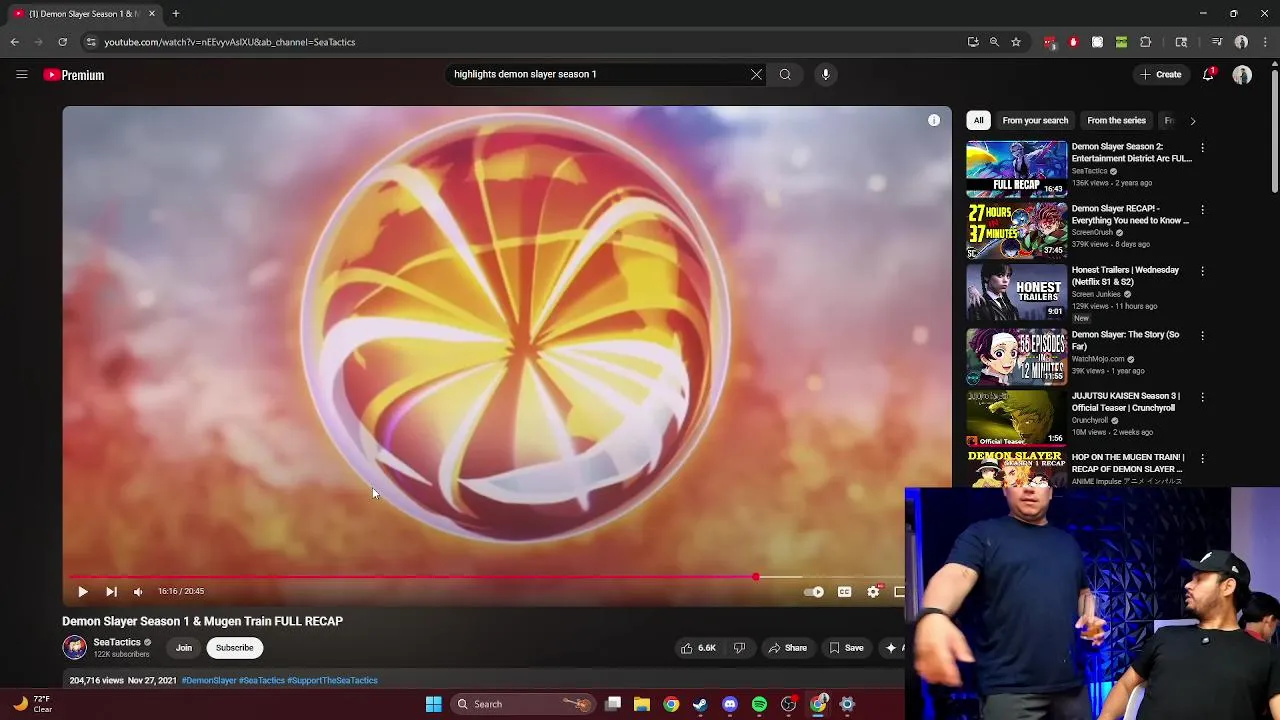Image resolution: width=1280 pixels, height=720 pixels.
Task: Select the From the series chip
Action: pos(1116,120)
